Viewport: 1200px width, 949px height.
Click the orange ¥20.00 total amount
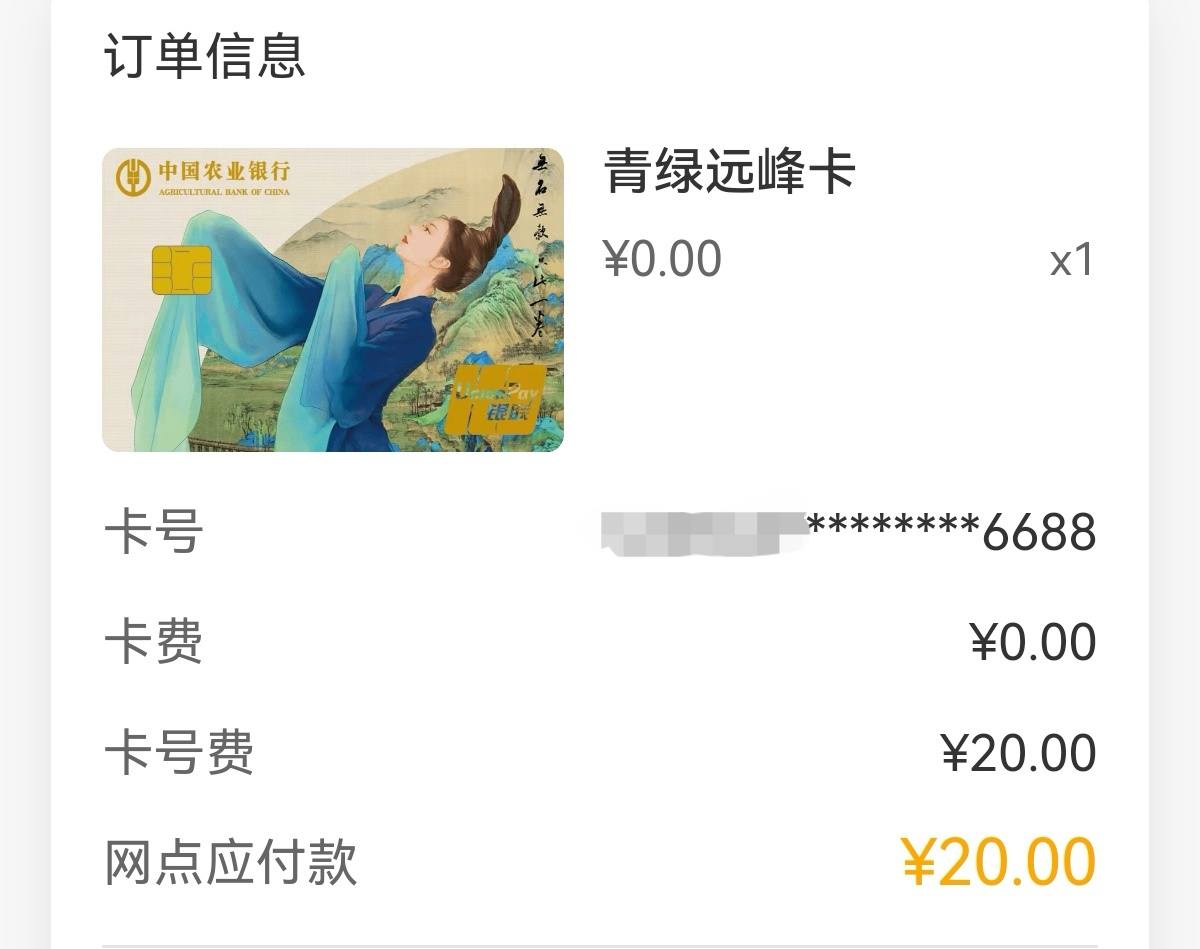[x=999, y=863]
